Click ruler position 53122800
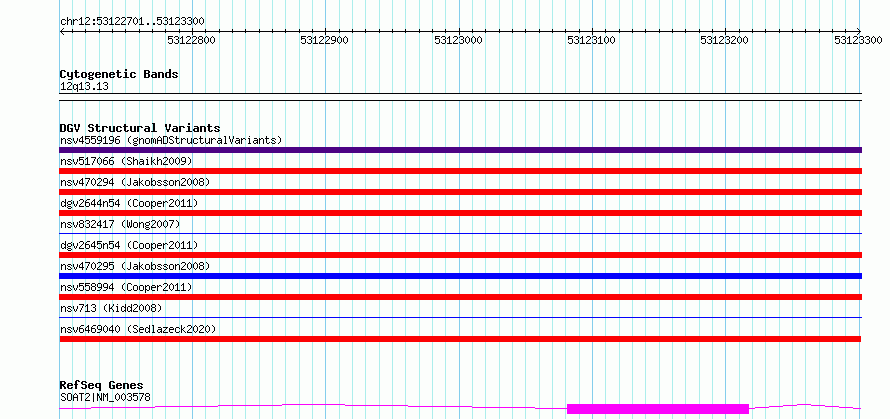Screen dimensions: 890x419 tap(191, 40)
